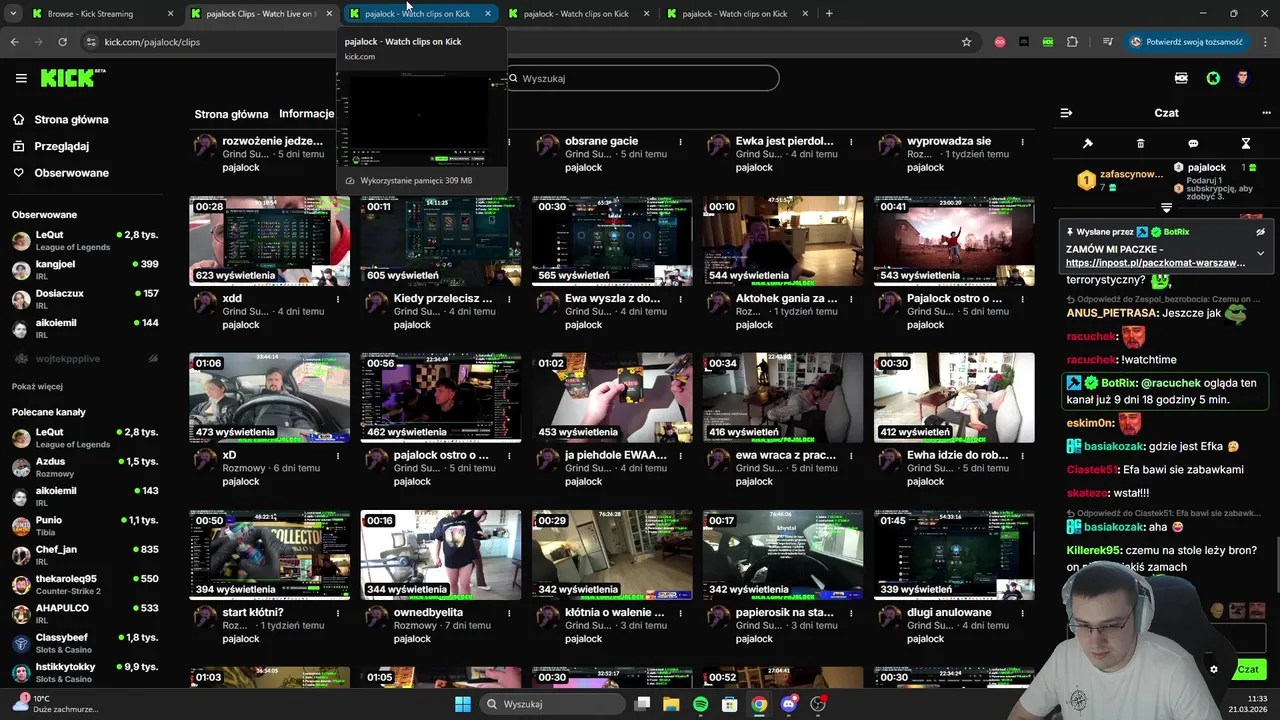
Task: Click the hourglass icon in chat toolbar
Action: pyautogui.click(x=1246, y=144)
